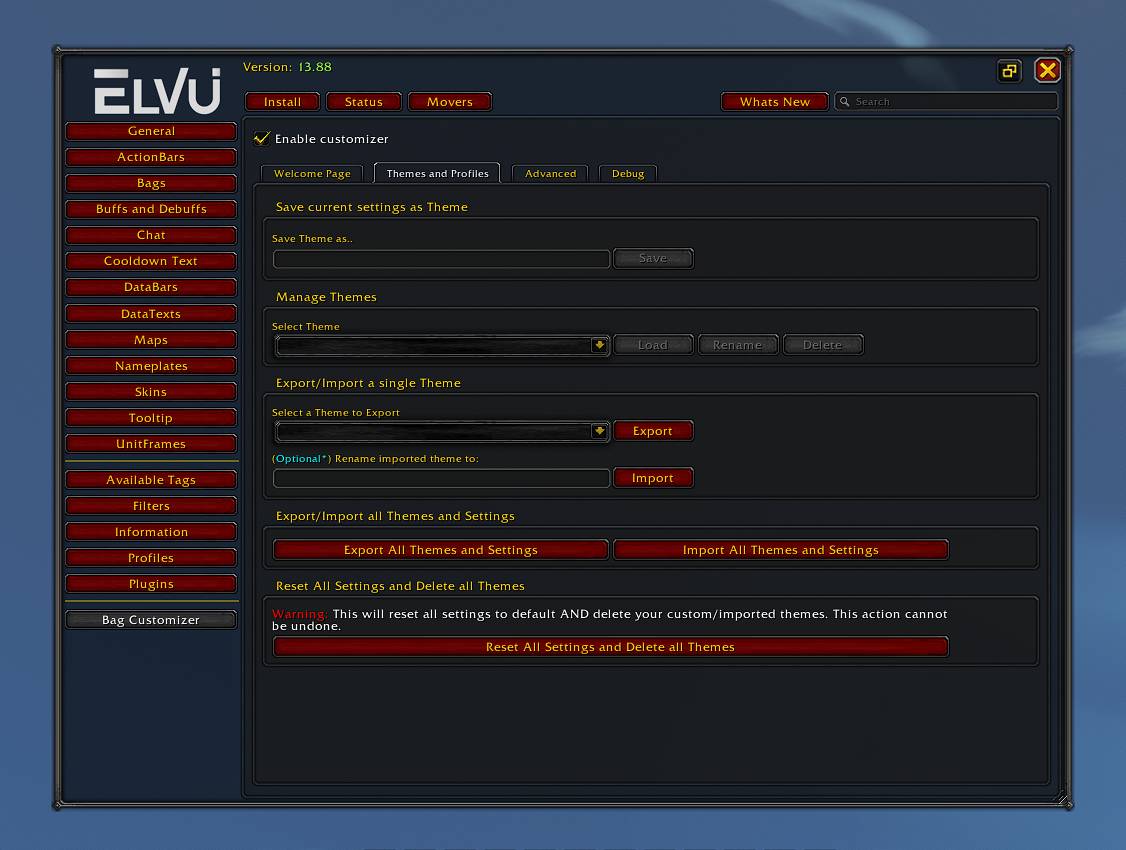Click the magnifier icon in Search
The image size is (1126, 850).
tap(844, 102)
